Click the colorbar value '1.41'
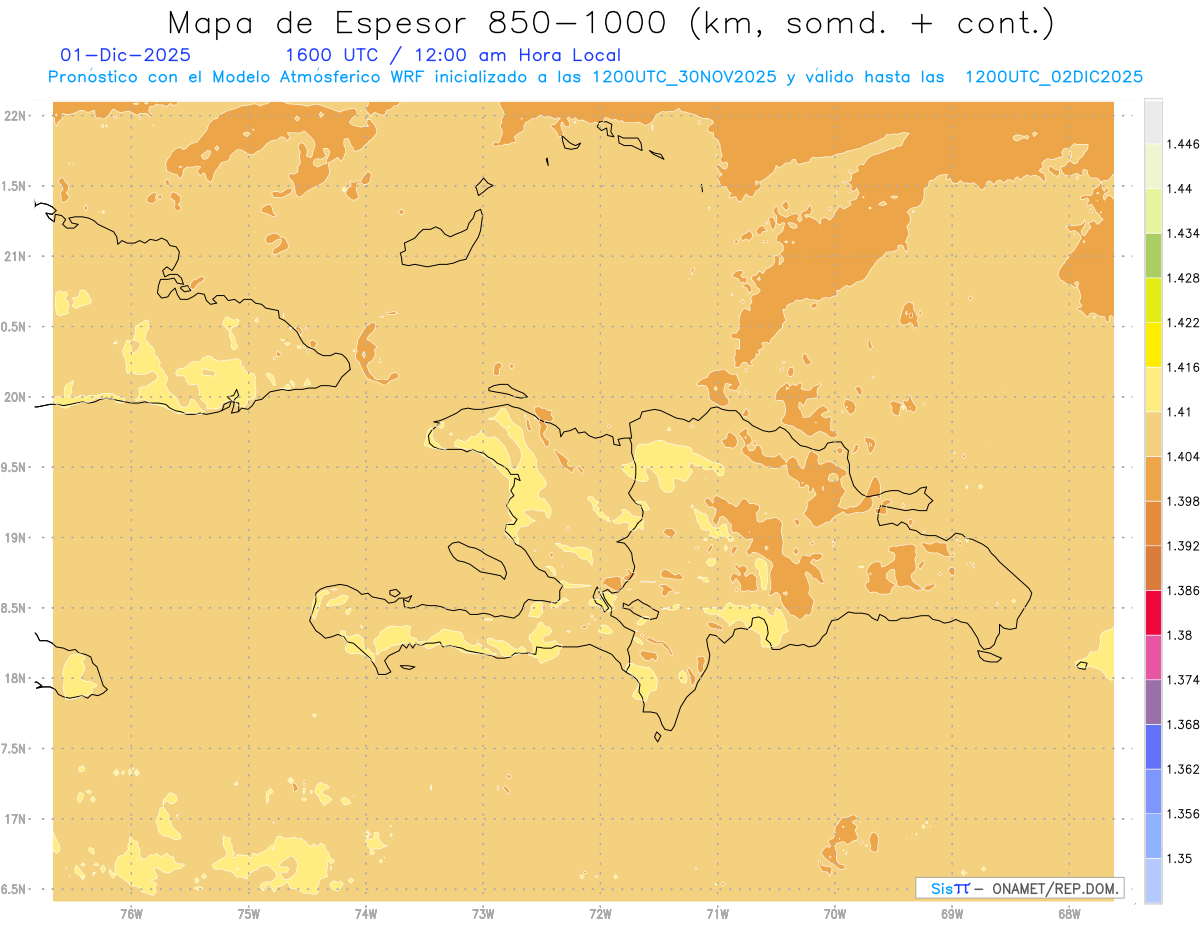The image size is (1200, 927). point(1180,412)
